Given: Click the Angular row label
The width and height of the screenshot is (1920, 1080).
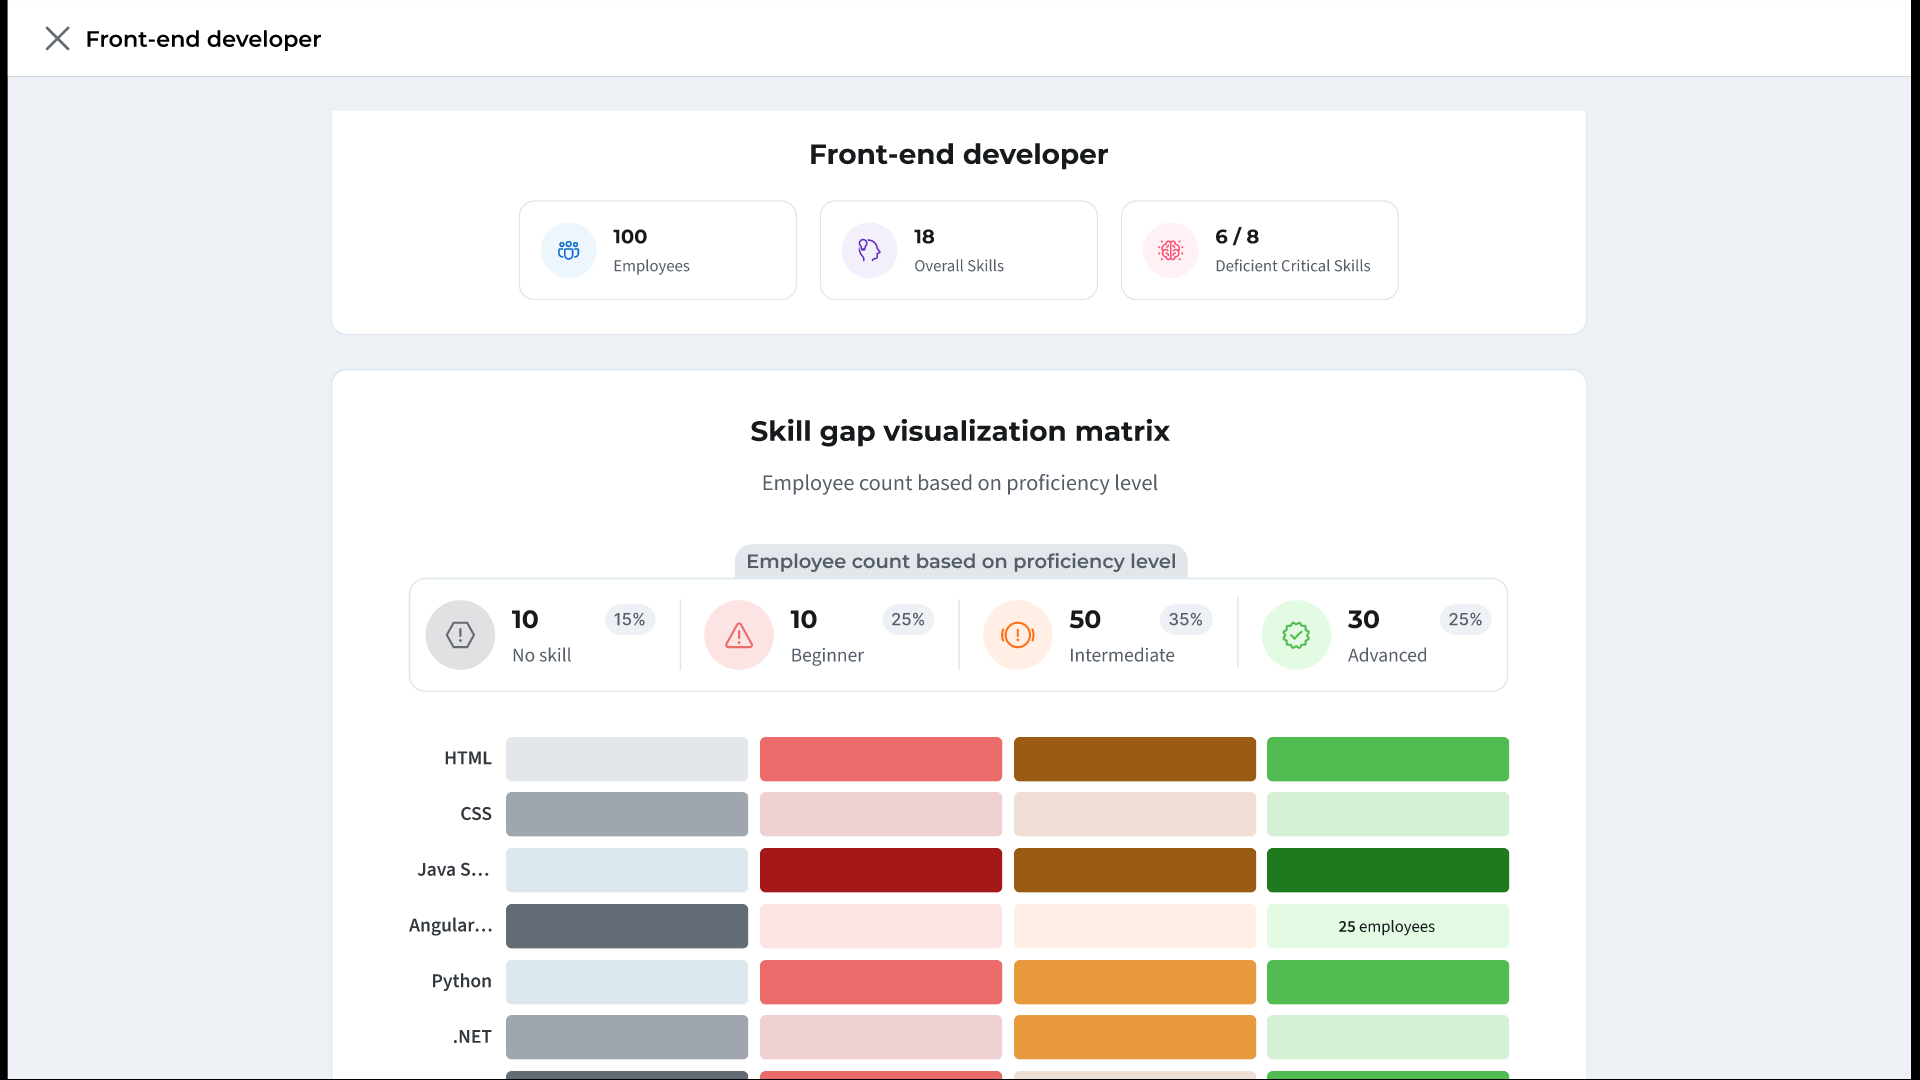Looking at the screenshot, I should pos(450,926).
